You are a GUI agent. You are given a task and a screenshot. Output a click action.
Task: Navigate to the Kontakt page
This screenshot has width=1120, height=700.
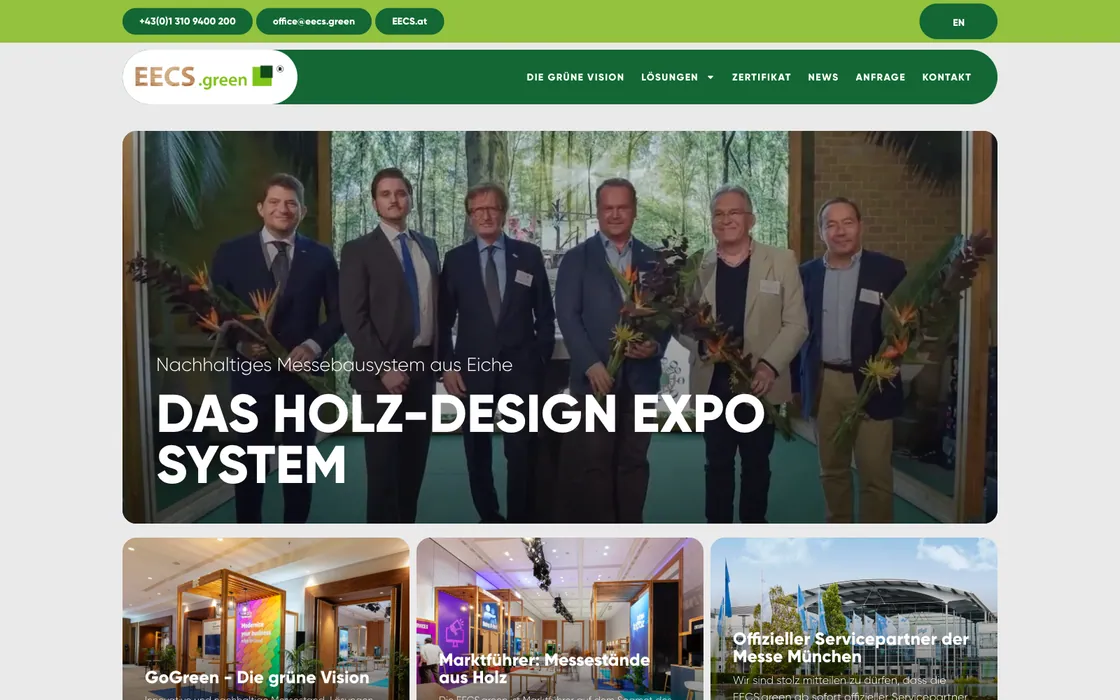click(x=946, y=77)
